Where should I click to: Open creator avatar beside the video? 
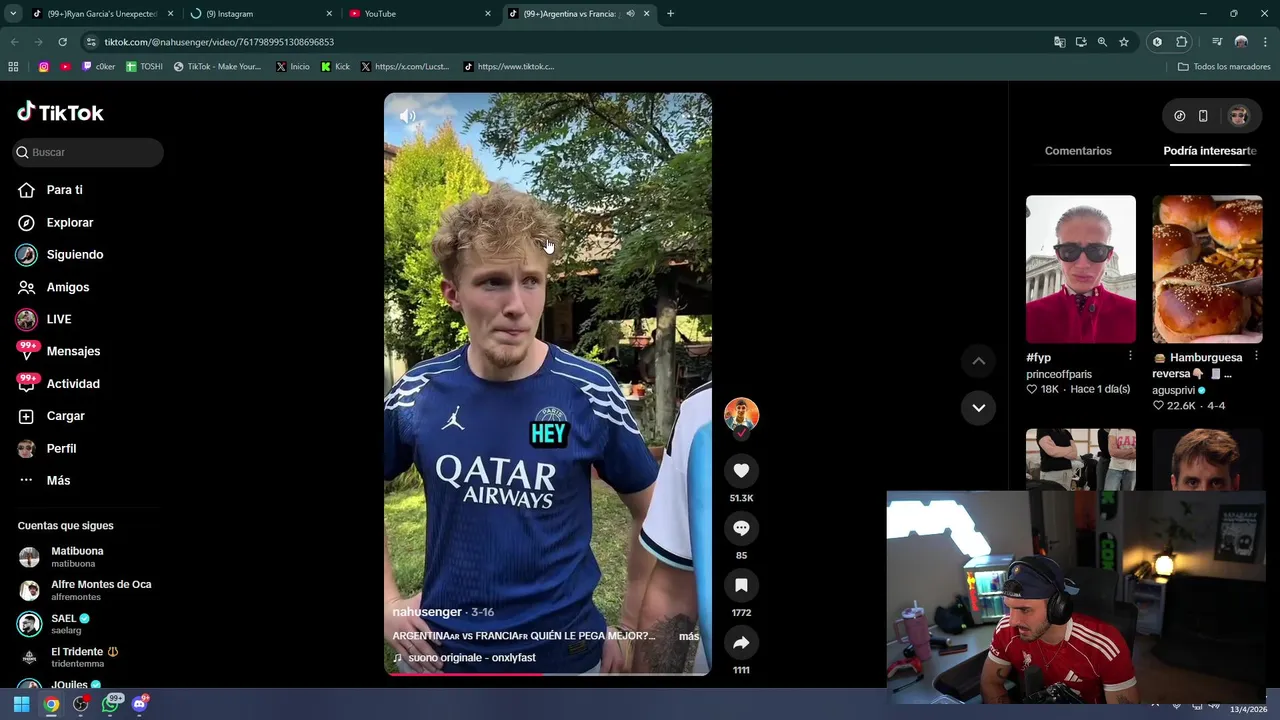click(x=741, y=415)
